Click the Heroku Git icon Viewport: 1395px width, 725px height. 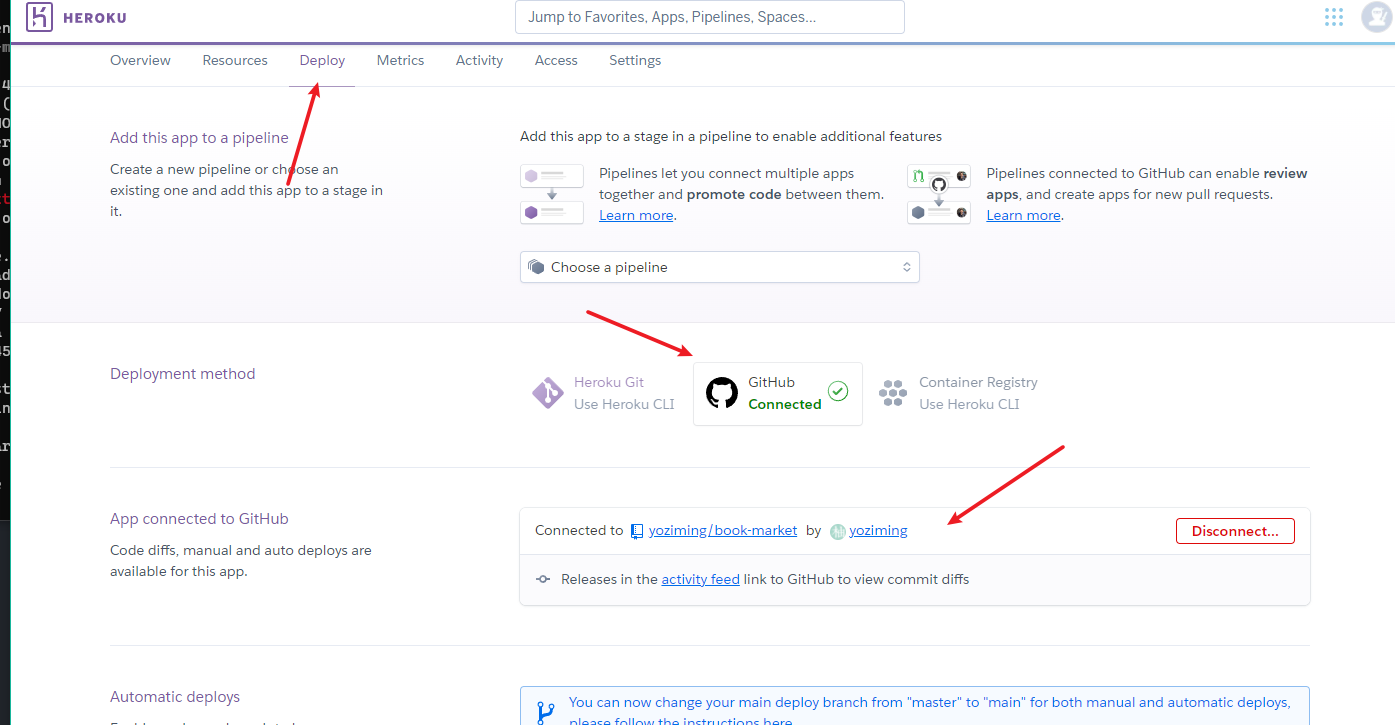click(548, 393)
